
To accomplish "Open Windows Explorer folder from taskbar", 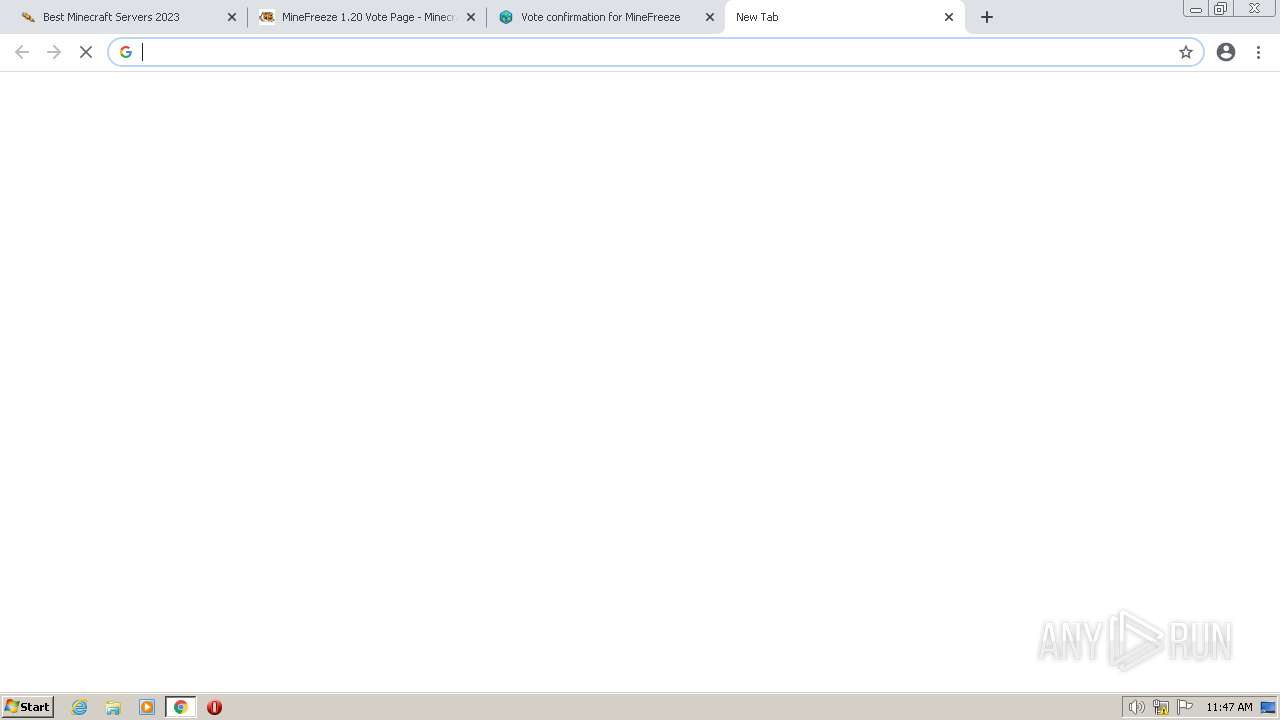I will [113, 707].
